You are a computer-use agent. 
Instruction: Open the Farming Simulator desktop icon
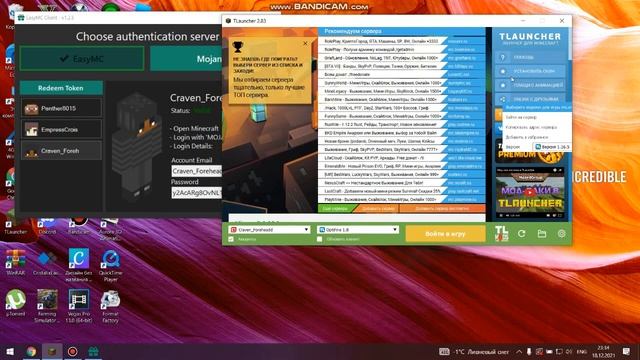click(x=47, y=306)
